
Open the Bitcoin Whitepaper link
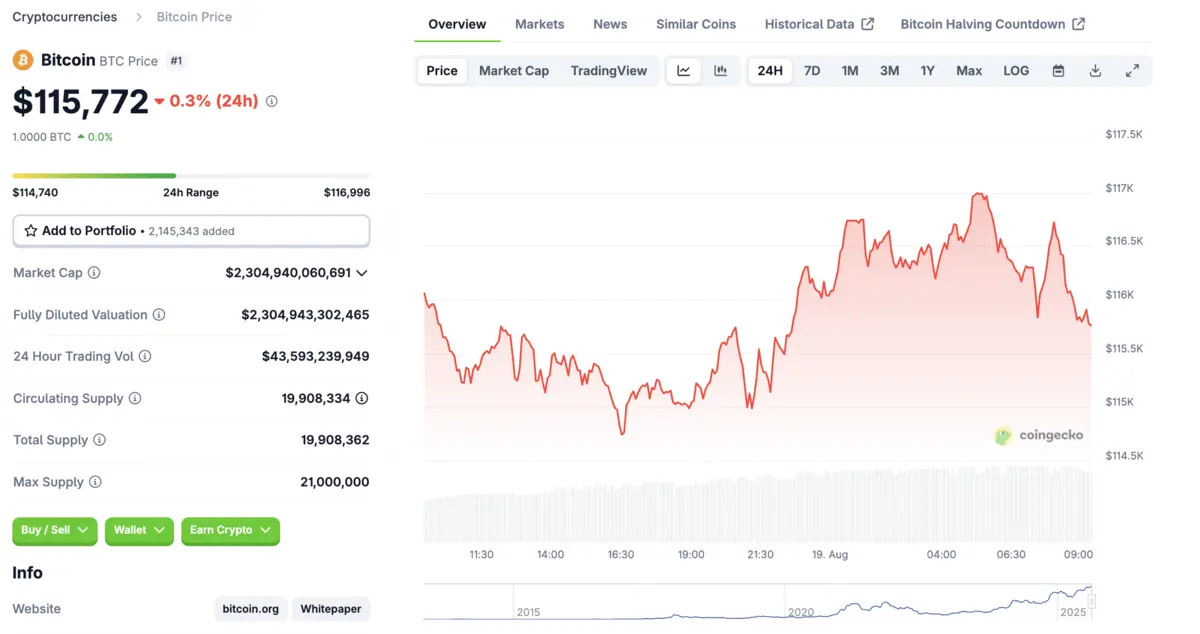(x=331, y=608)
